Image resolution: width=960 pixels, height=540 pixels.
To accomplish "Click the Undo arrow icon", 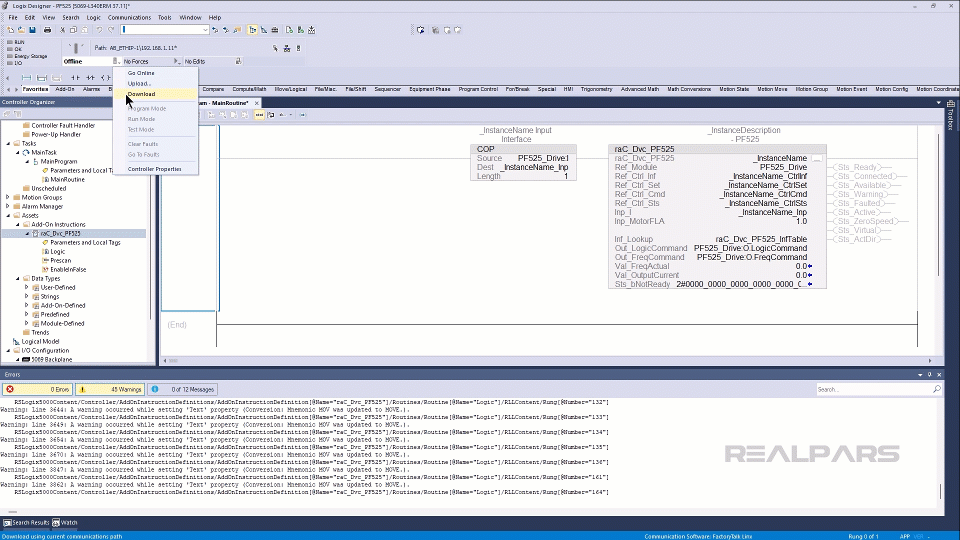I will tap(99, 29).
